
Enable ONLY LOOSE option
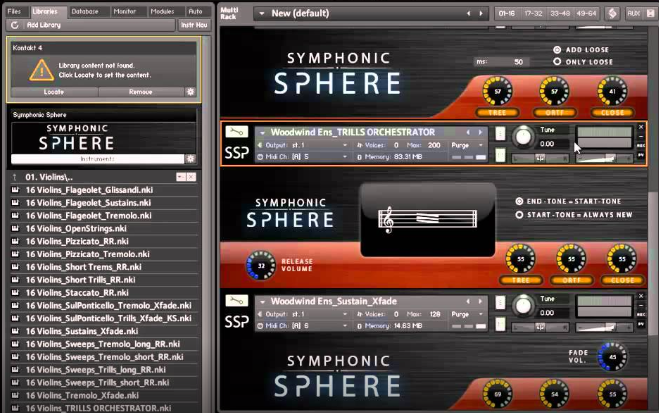[557, 62]
